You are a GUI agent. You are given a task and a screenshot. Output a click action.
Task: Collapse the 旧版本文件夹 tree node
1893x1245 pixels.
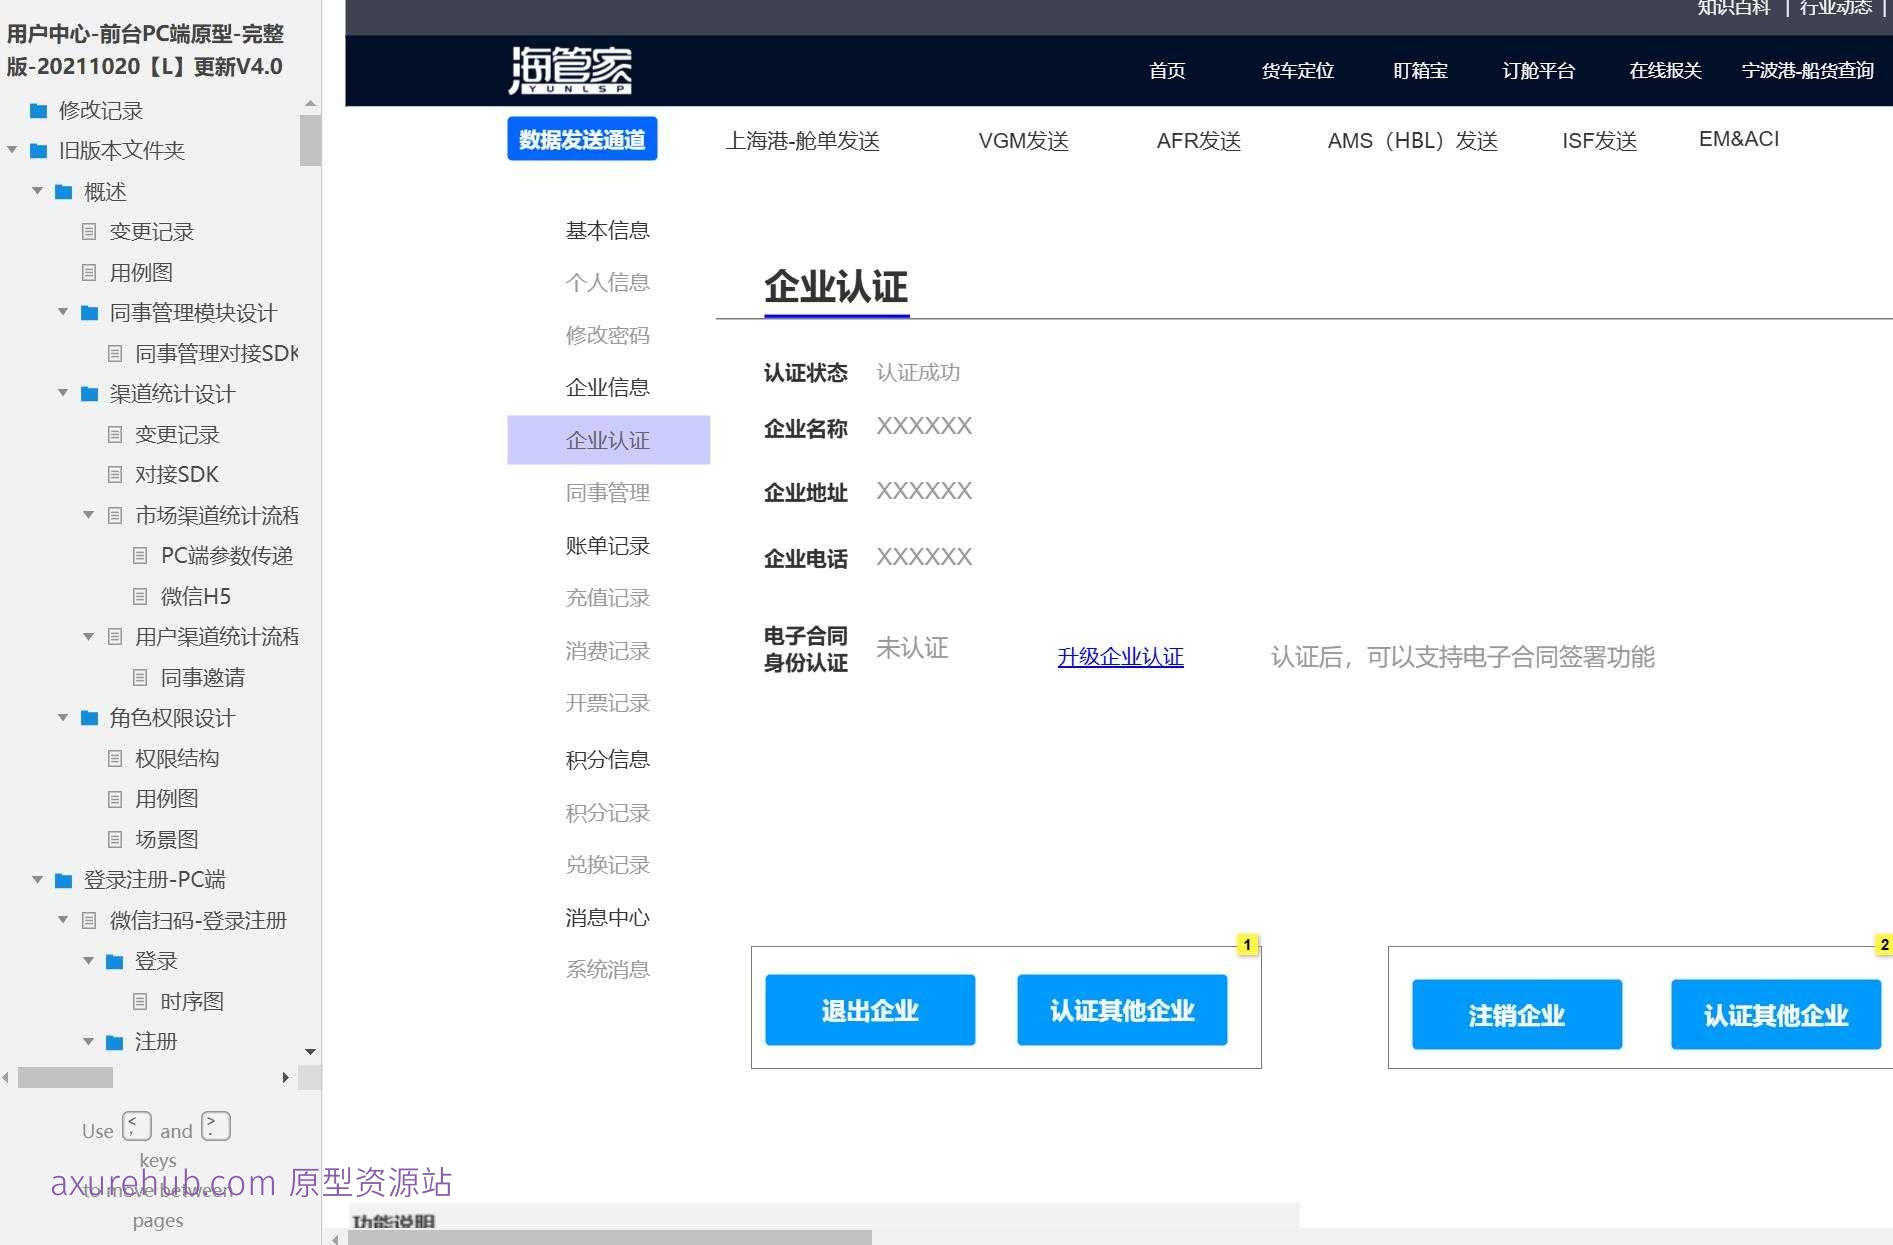(x=12, y=150)
